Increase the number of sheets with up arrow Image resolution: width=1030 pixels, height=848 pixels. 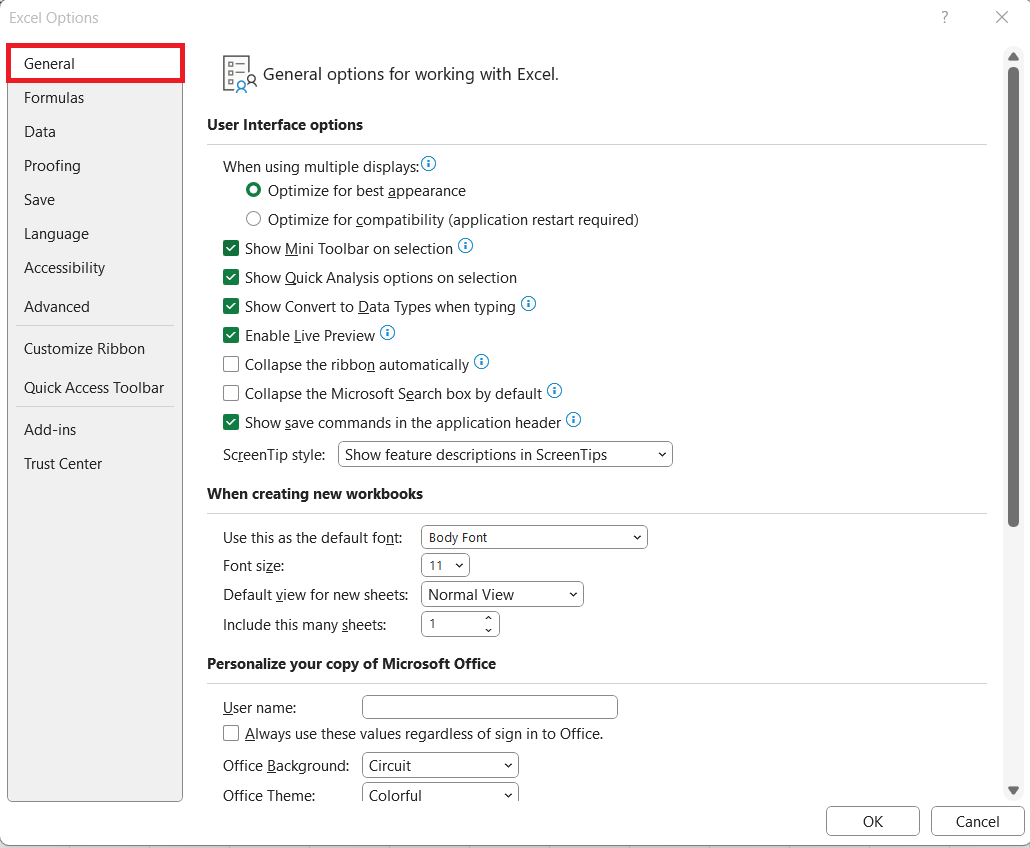[x=488, y=618]
